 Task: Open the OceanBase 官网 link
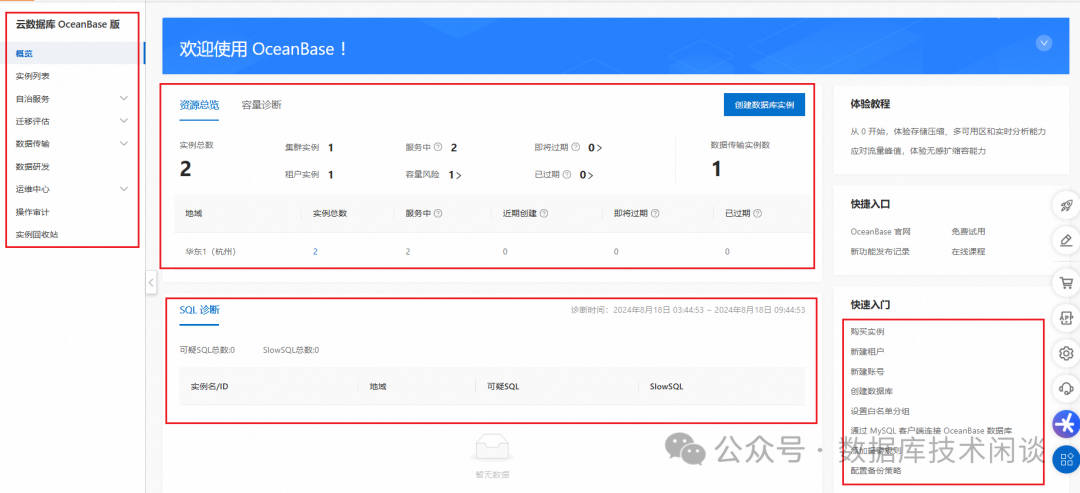click(880, 231)
